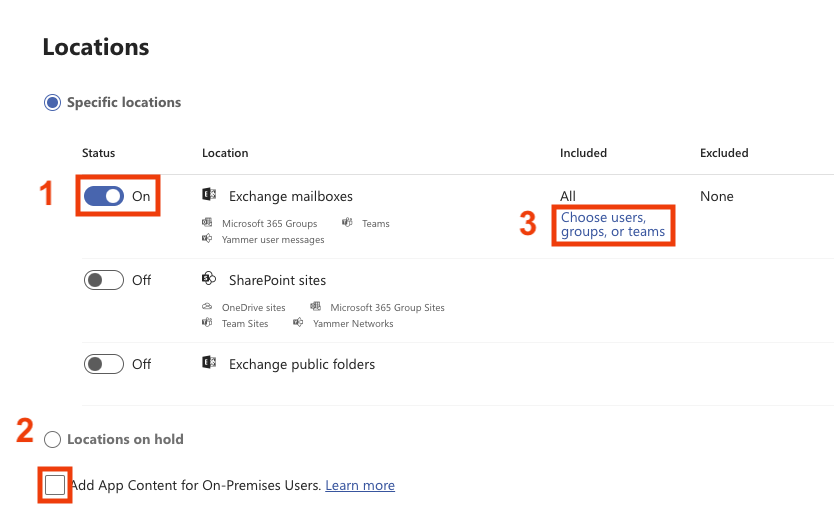This screenshot has width=834, height=509.
Task: Turn on the Exchange public folders toggle
Action: point(104,364)
